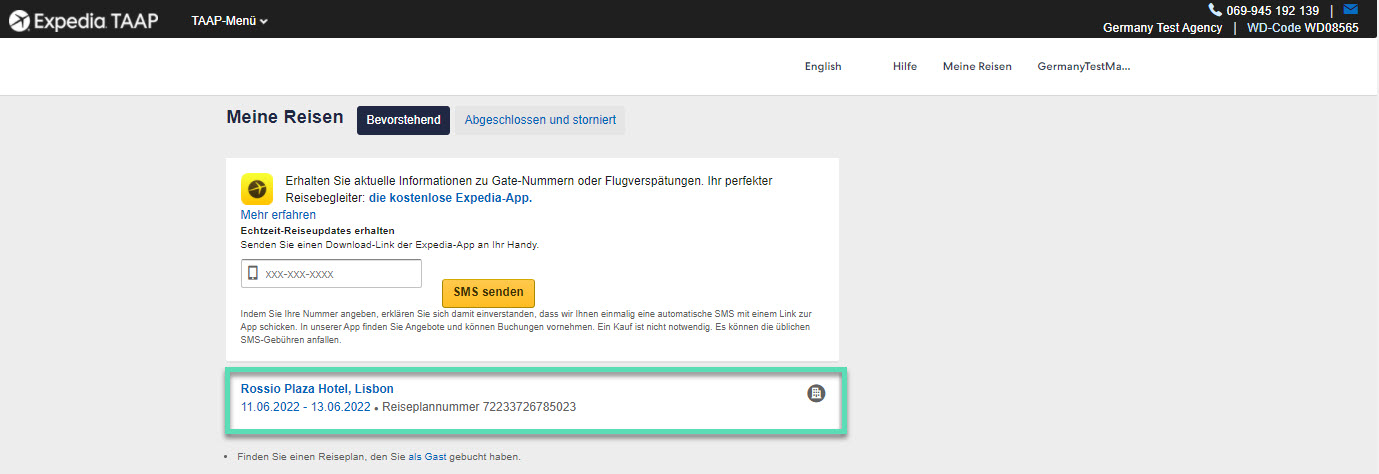Switch language to English

[x=823, y=67]
